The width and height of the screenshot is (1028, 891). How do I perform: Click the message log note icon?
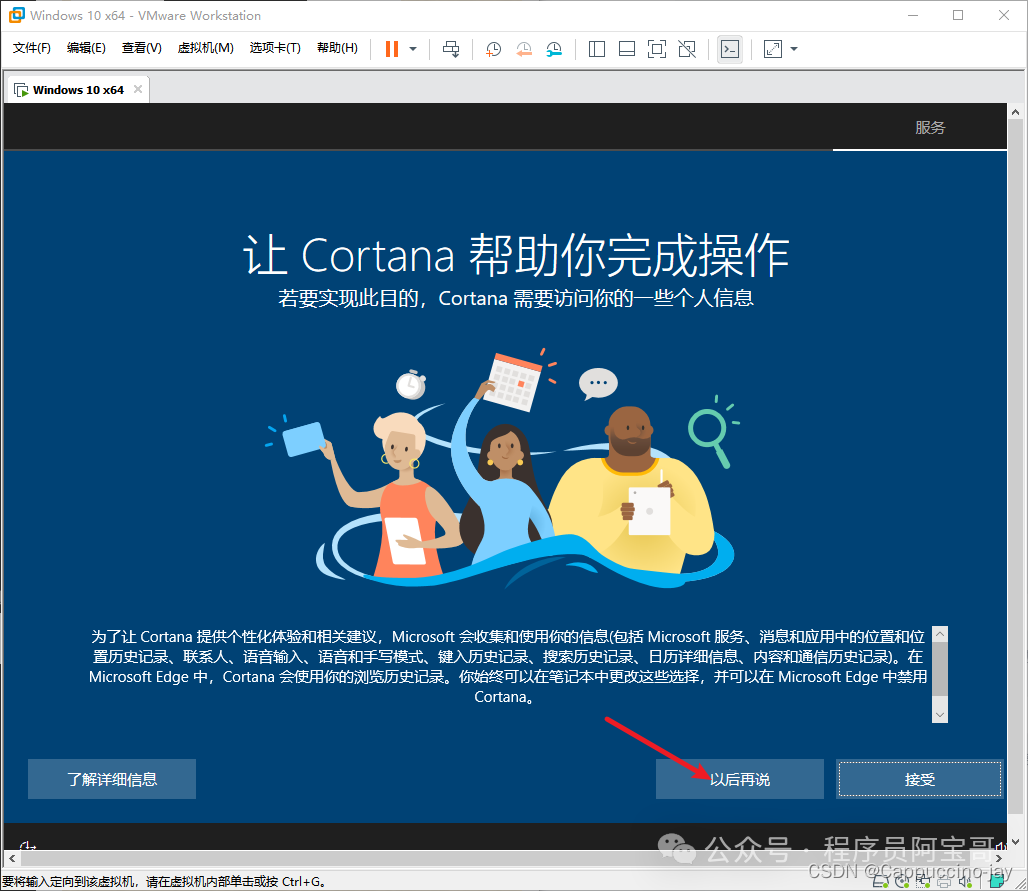pyautogui.click(x=997, y=881)
